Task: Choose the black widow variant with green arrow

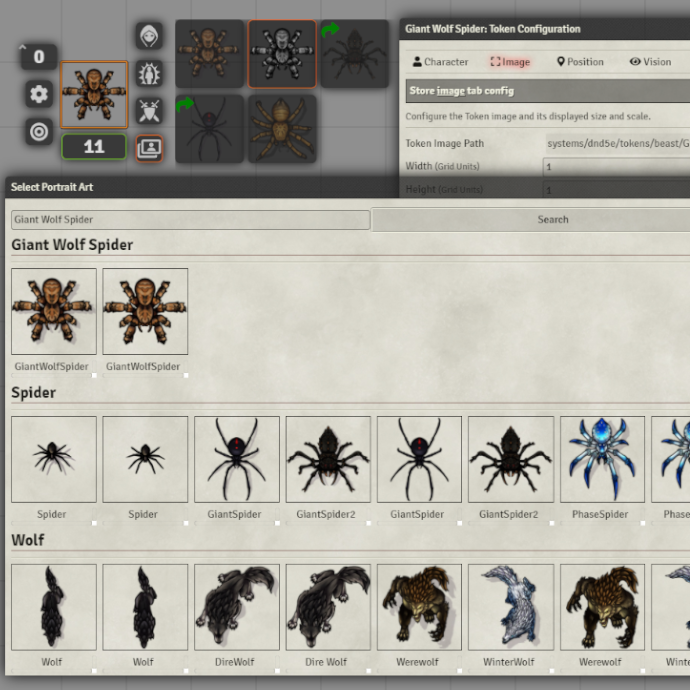Action: [x=209, y=128]
